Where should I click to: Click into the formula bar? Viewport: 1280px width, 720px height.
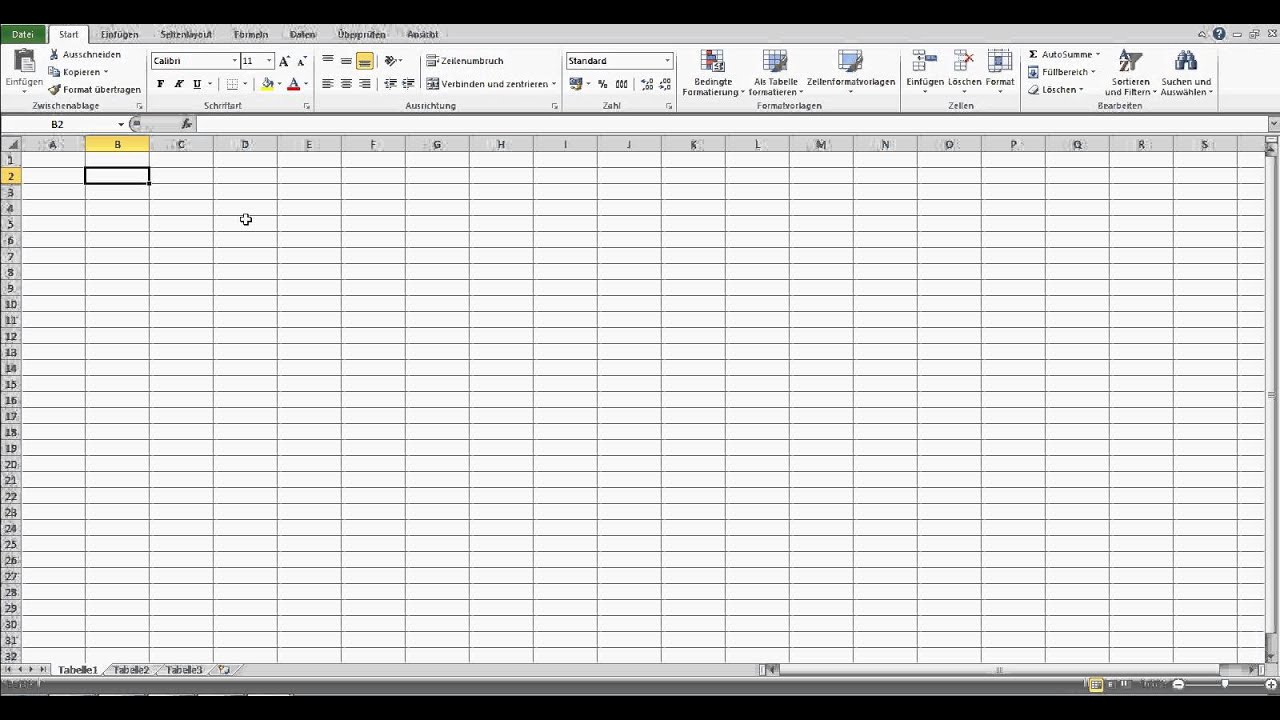click(731, 124)
